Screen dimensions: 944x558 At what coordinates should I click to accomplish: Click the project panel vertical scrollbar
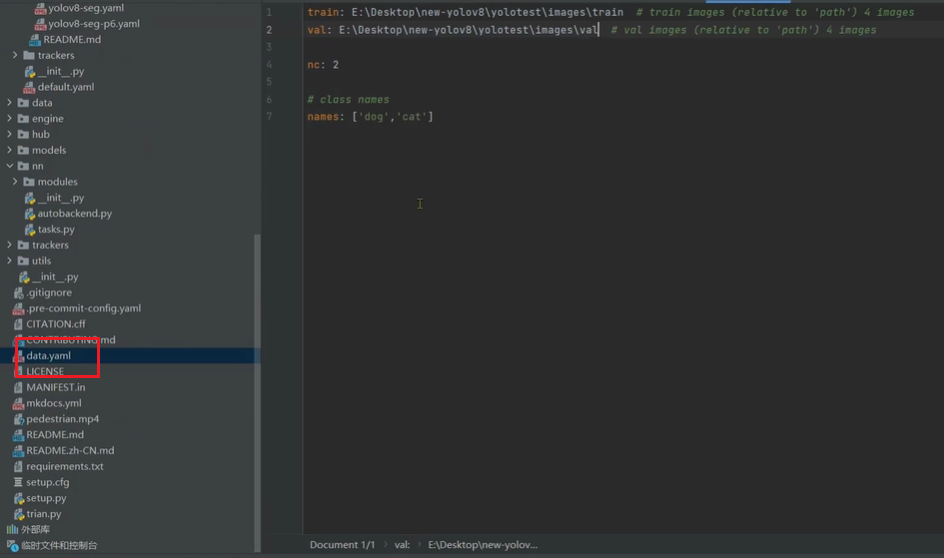tap(258, 392)
